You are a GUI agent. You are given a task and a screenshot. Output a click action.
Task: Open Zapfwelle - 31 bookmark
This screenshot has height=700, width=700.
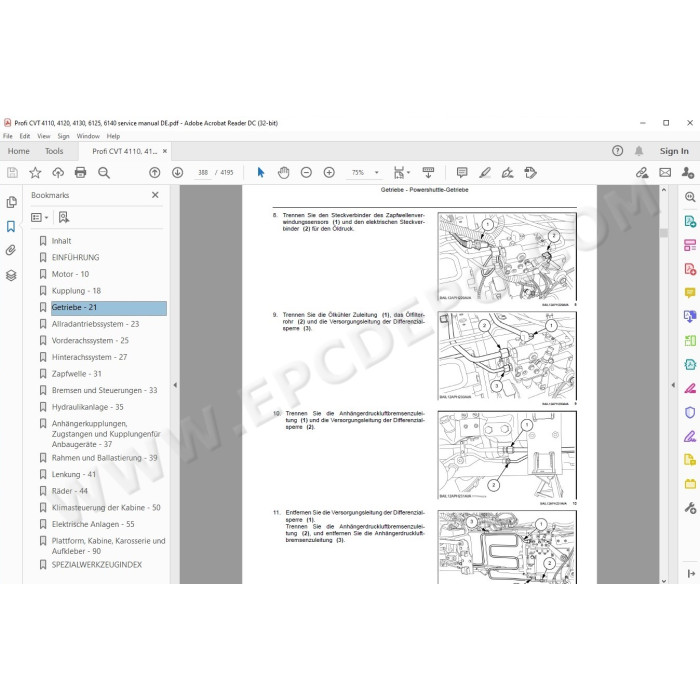click(76, 374)
